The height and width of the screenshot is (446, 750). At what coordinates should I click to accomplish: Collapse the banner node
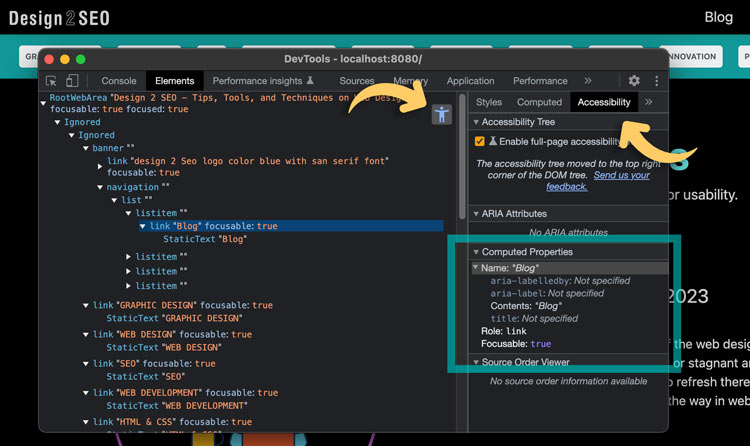[x=86, y=148]
